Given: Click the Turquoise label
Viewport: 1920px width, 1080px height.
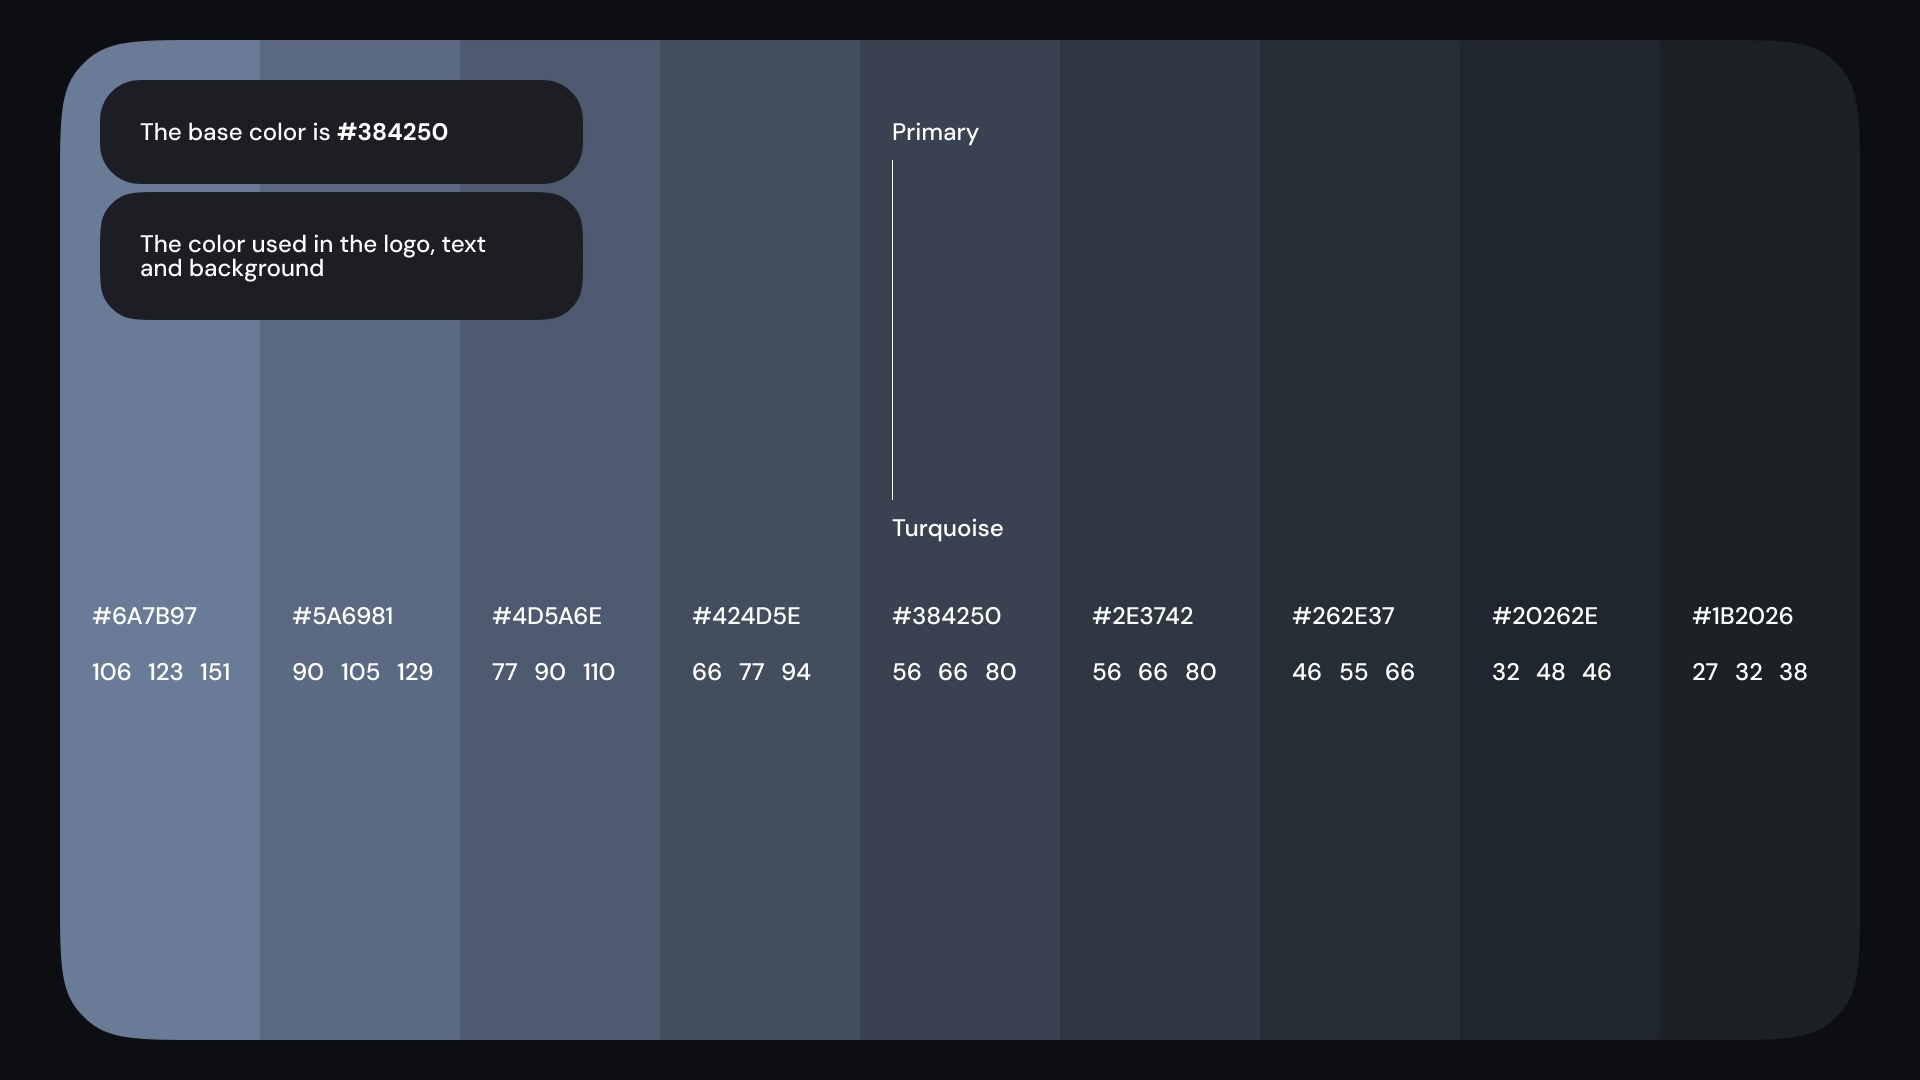Looking at the screenshot, I should (947, 528).
